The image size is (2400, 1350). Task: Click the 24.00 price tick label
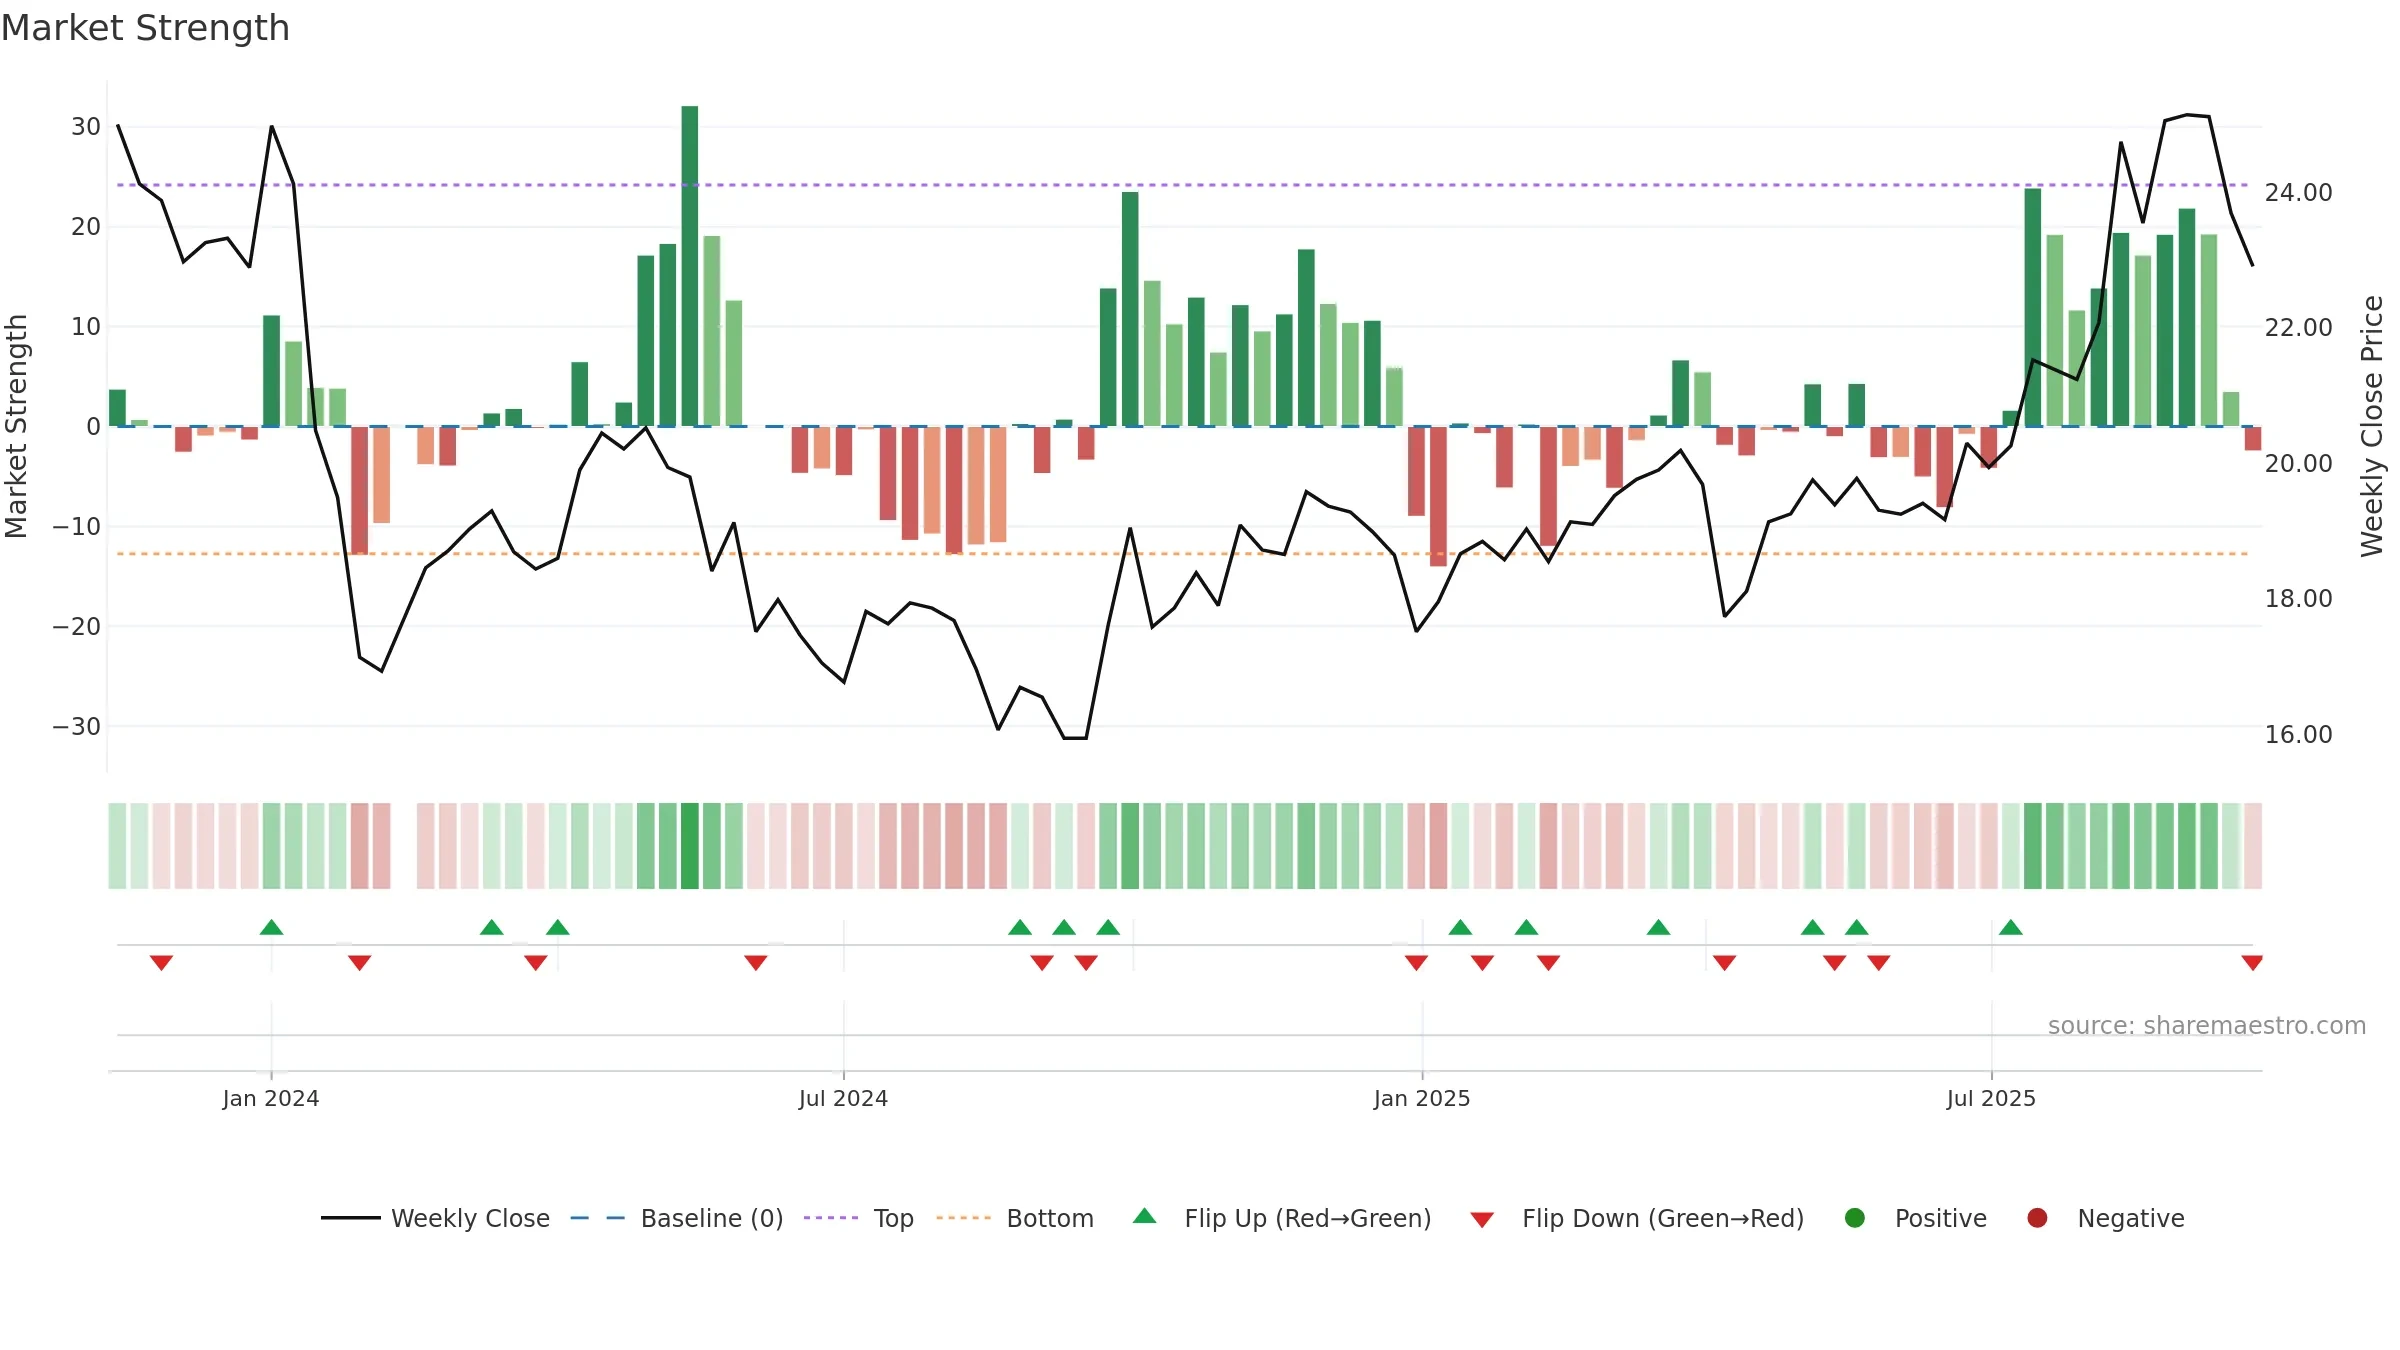click(2298, 192)
